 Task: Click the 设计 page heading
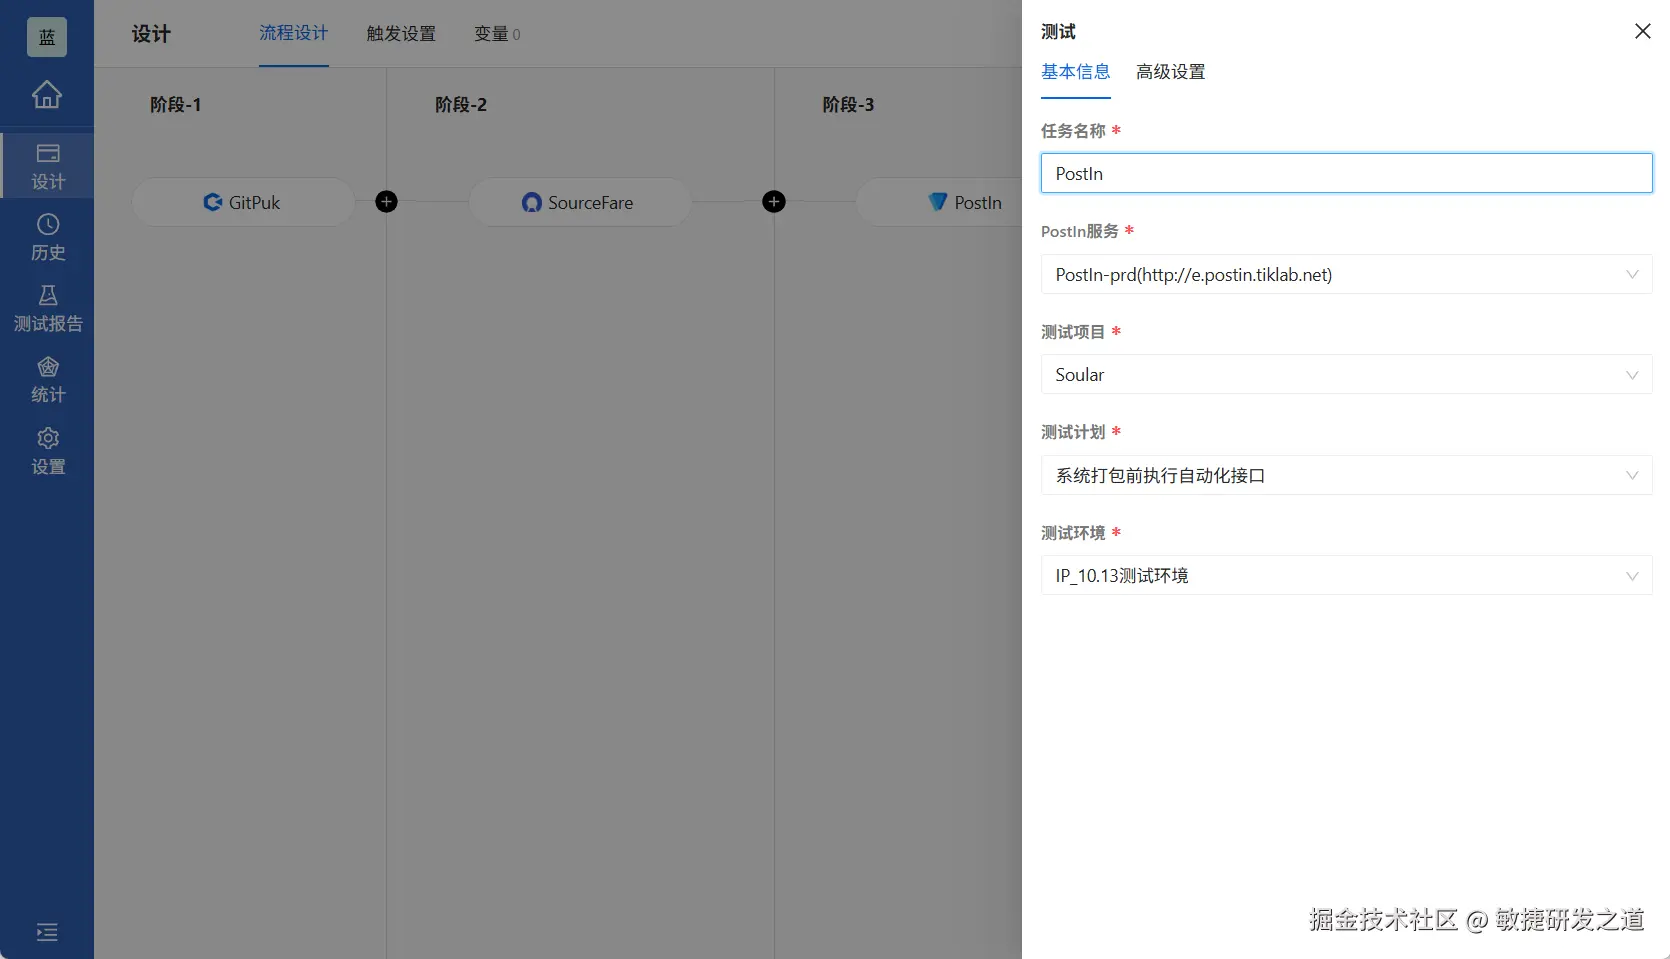(x=151, y=34)
